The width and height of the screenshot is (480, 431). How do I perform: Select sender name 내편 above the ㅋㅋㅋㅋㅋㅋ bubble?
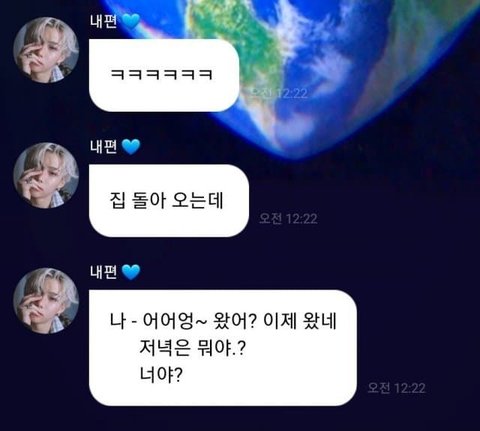[x=103, y=21]
